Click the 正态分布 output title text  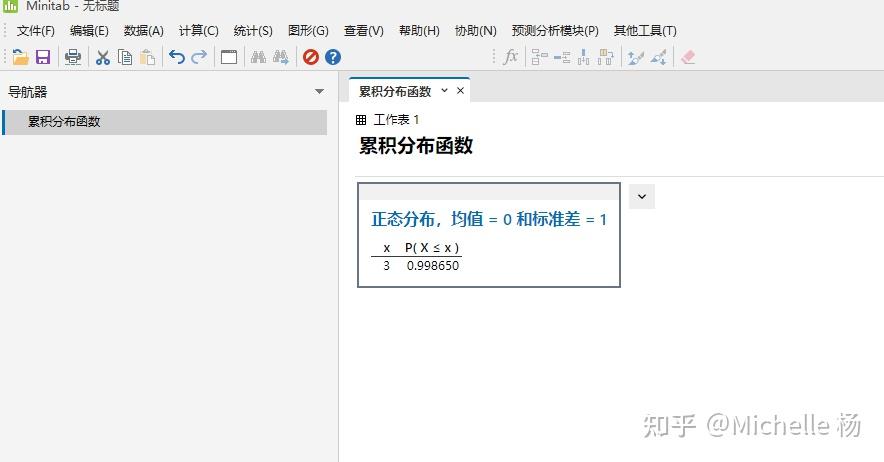[x=489, y=219]
